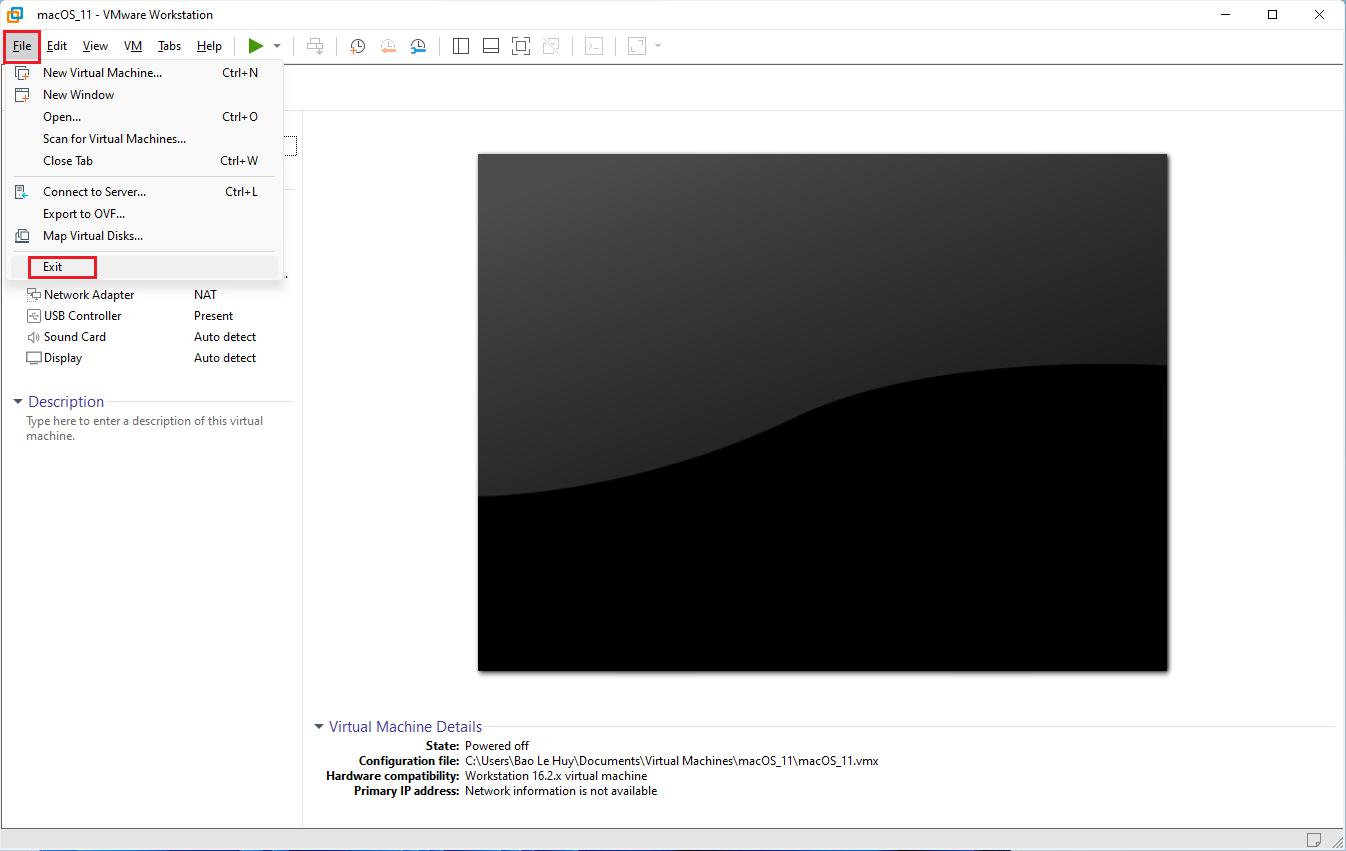Click the Present value of USB Controller

[214, 316]
